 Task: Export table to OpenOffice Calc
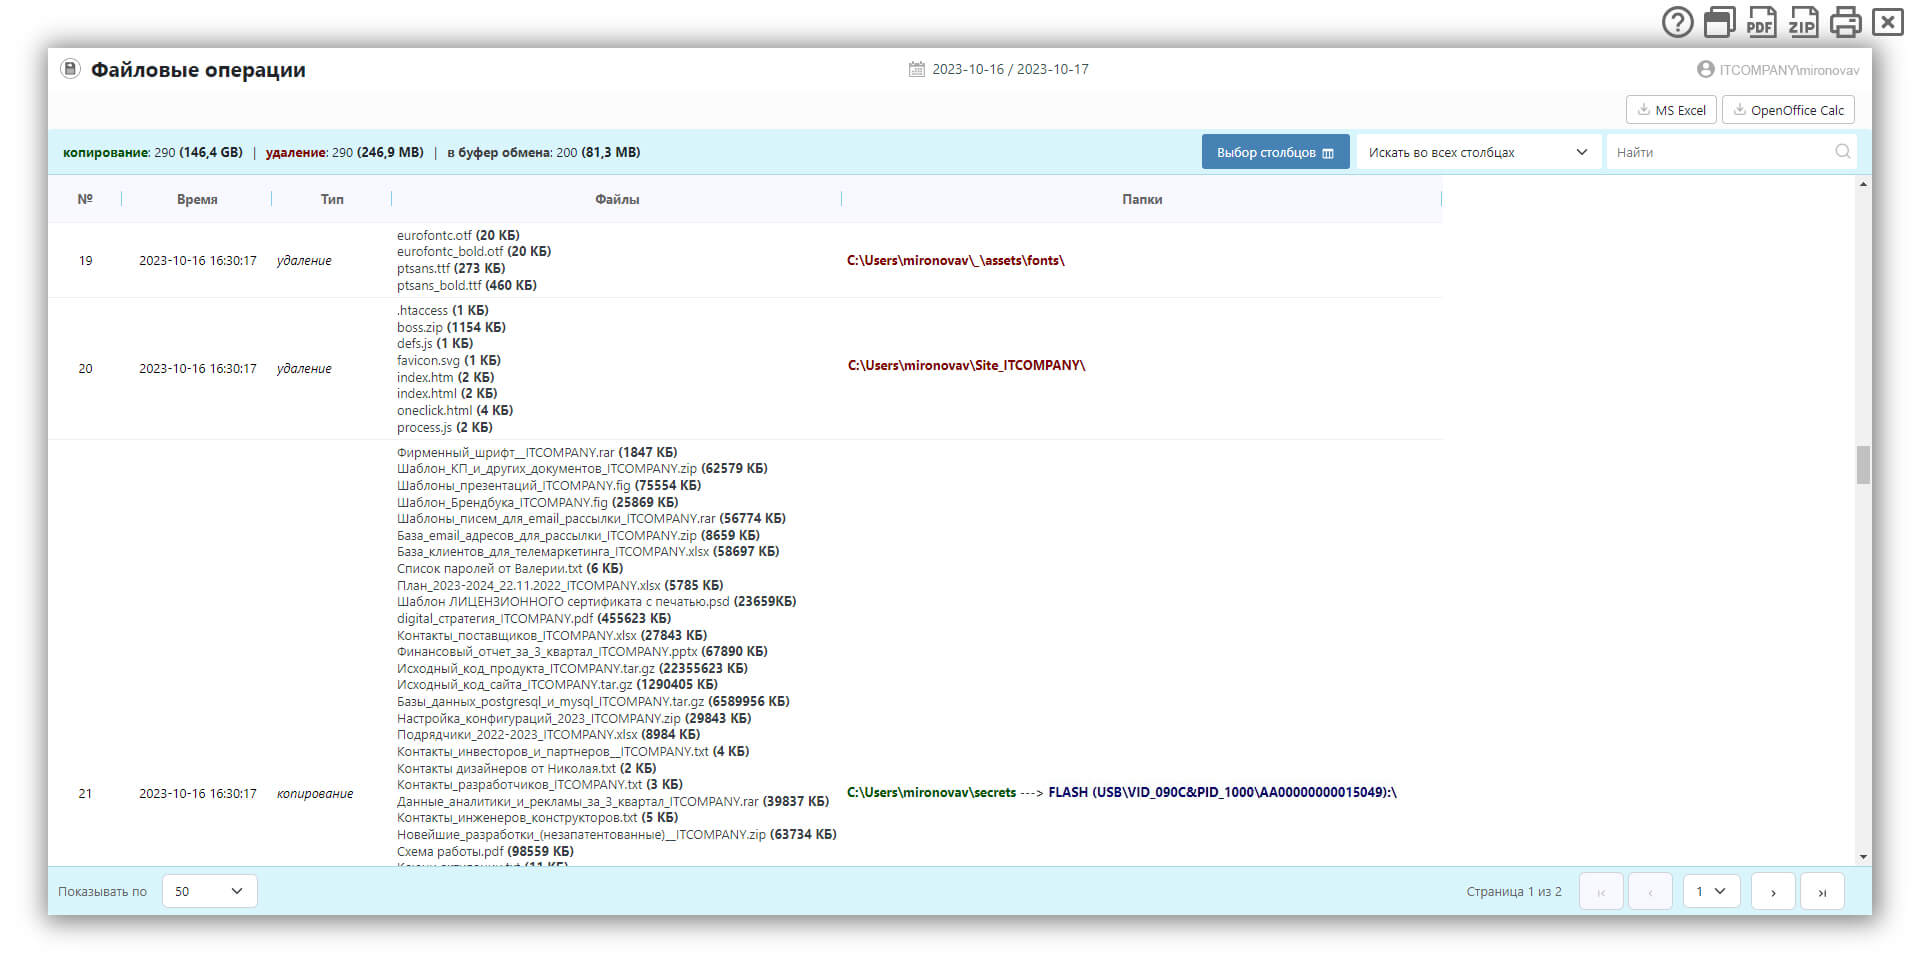[x=1788, y=110]
